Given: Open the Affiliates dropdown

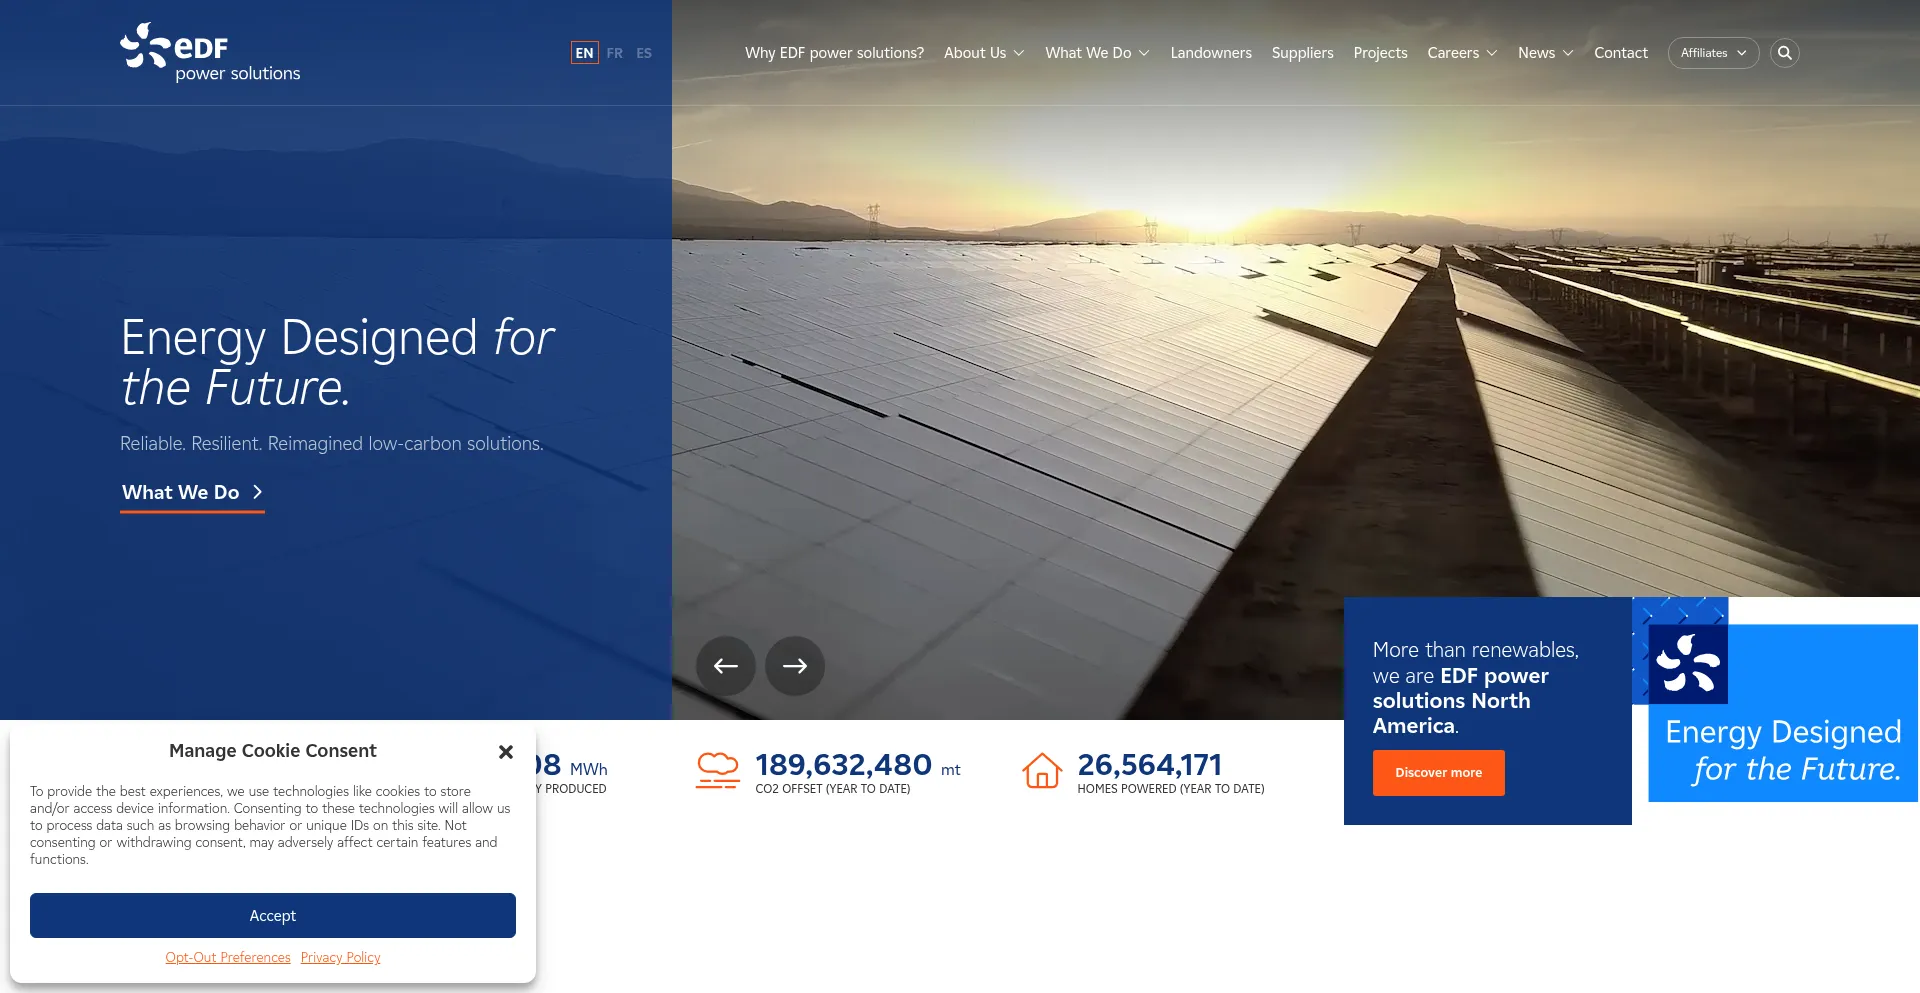Looking at the screenshot, I should (1713, 53).
